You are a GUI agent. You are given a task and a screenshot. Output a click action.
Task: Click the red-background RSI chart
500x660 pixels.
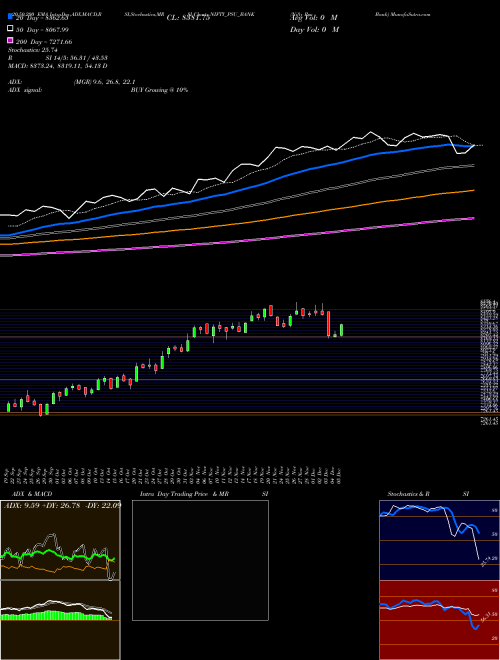pos(439,620)
